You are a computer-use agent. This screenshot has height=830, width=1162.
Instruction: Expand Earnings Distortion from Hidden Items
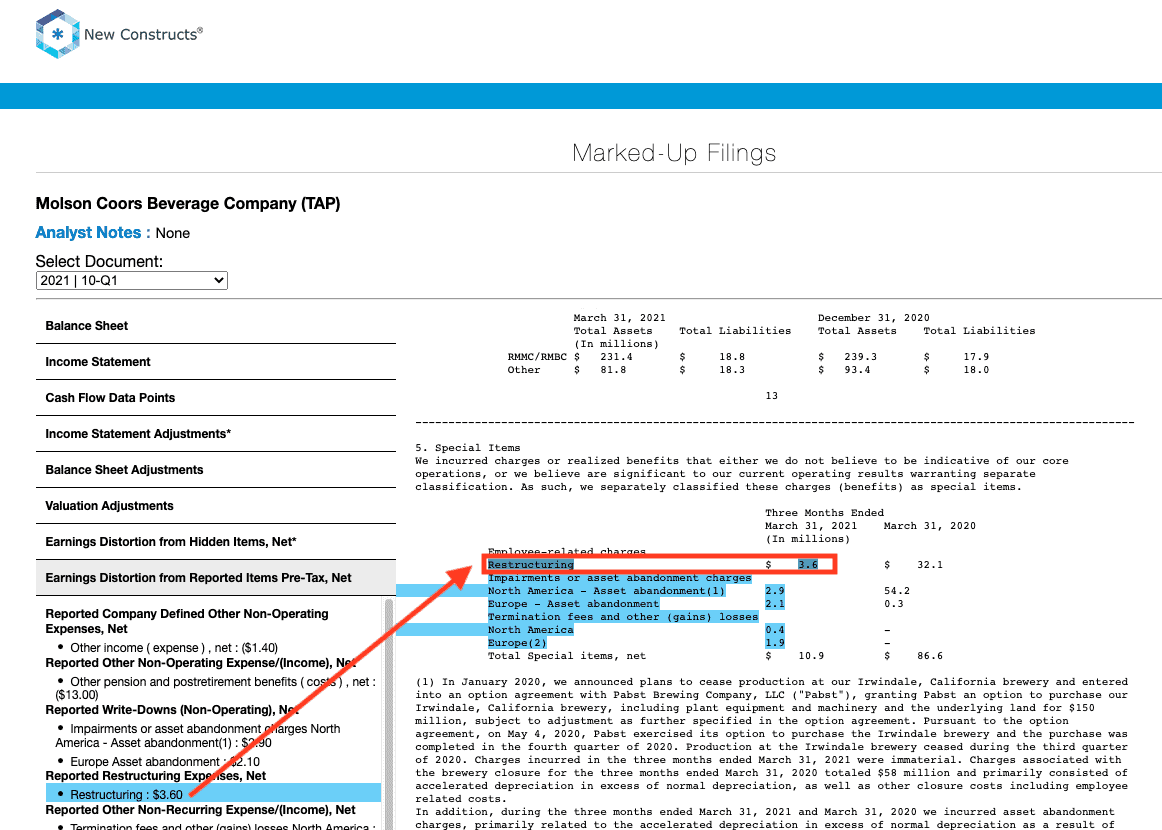click(216, 542)
